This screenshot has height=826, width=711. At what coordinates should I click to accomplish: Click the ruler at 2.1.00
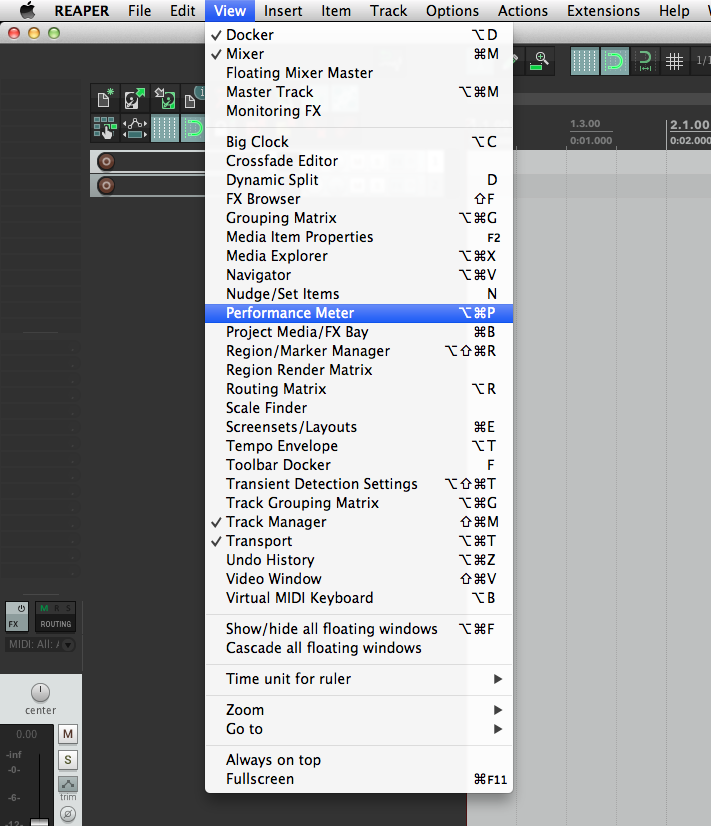[689, 125]
